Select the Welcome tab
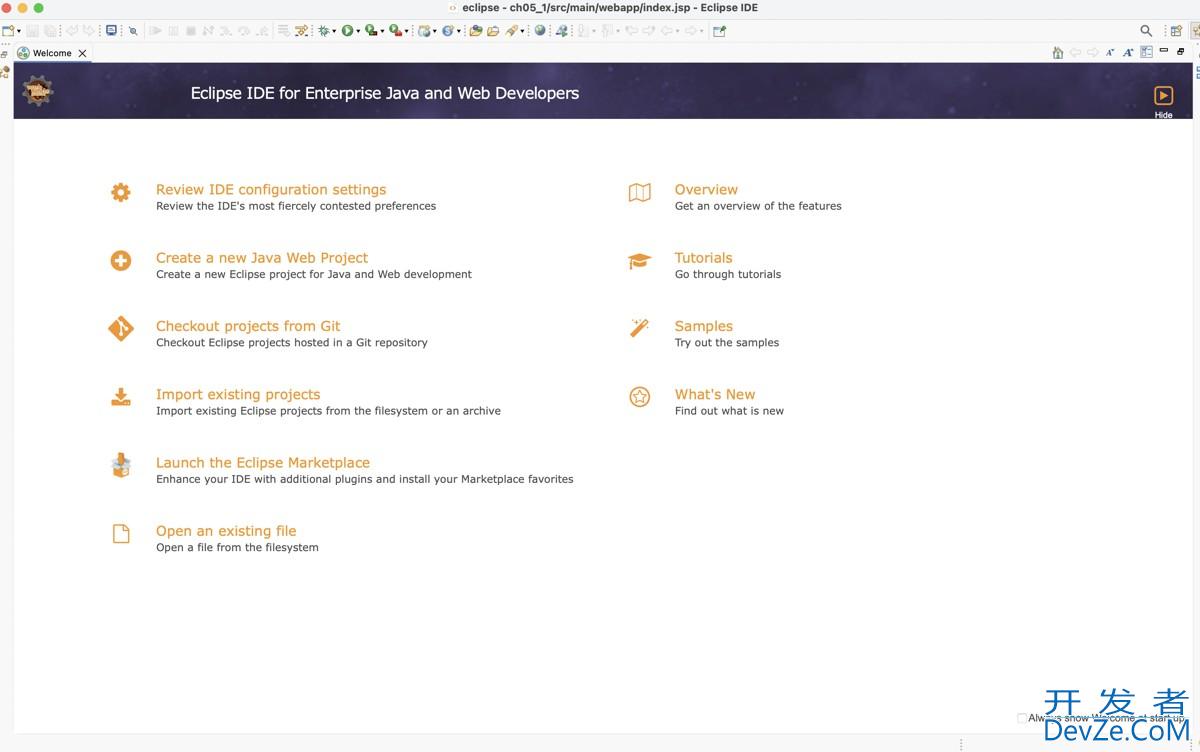The height and width of the screenshot is (752, 1200). coord(51,53)
